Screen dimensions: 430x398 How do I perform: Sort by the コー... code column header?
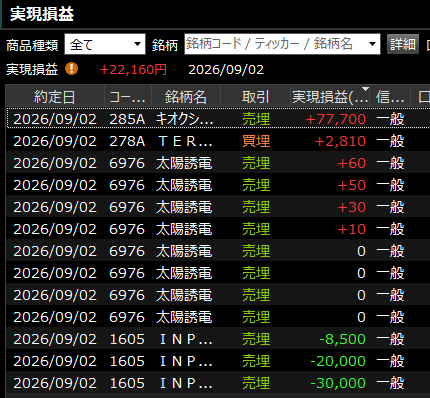pyautogui.click(x=128, y=97)
